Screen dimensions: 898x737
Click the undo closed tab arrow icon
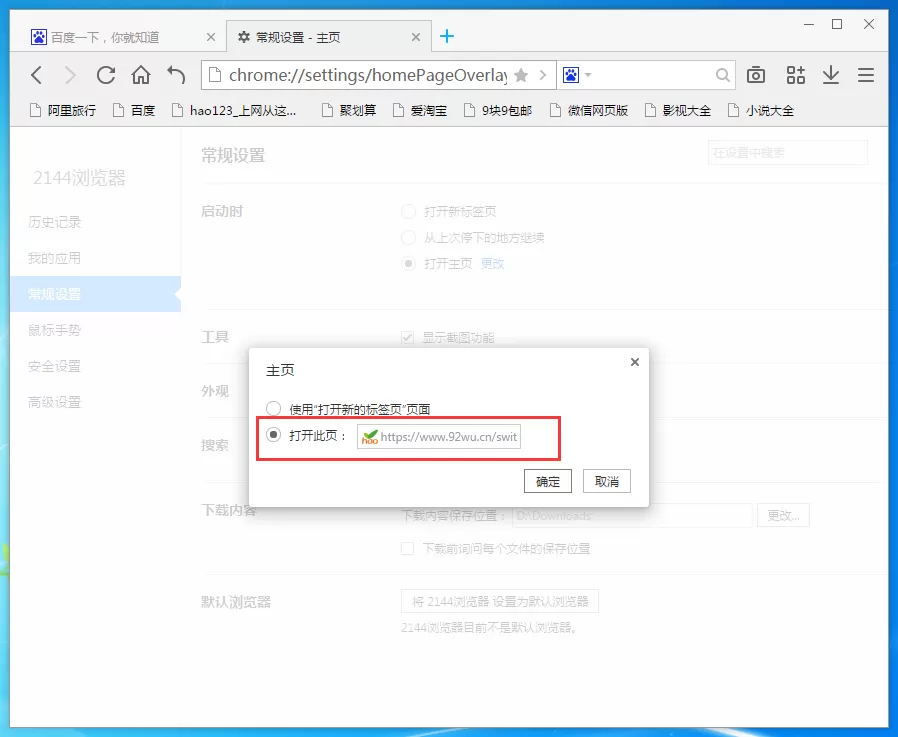click(176, 75)
